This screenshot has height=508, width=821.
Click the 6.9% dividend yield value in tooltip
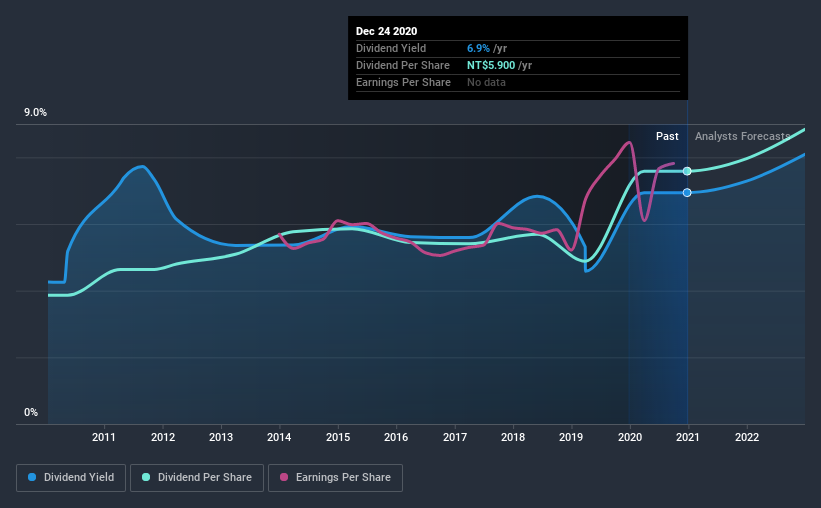pos(478,48)
